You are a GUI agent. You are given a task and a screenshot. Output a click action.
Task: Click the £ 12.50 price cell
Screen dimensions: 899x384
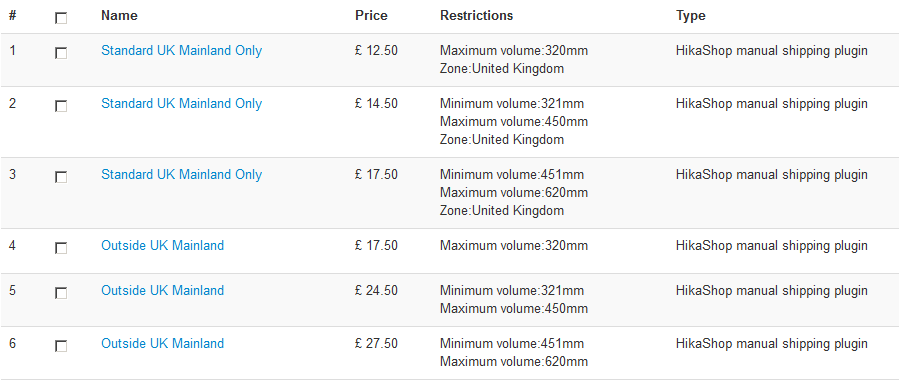[376, 50]
